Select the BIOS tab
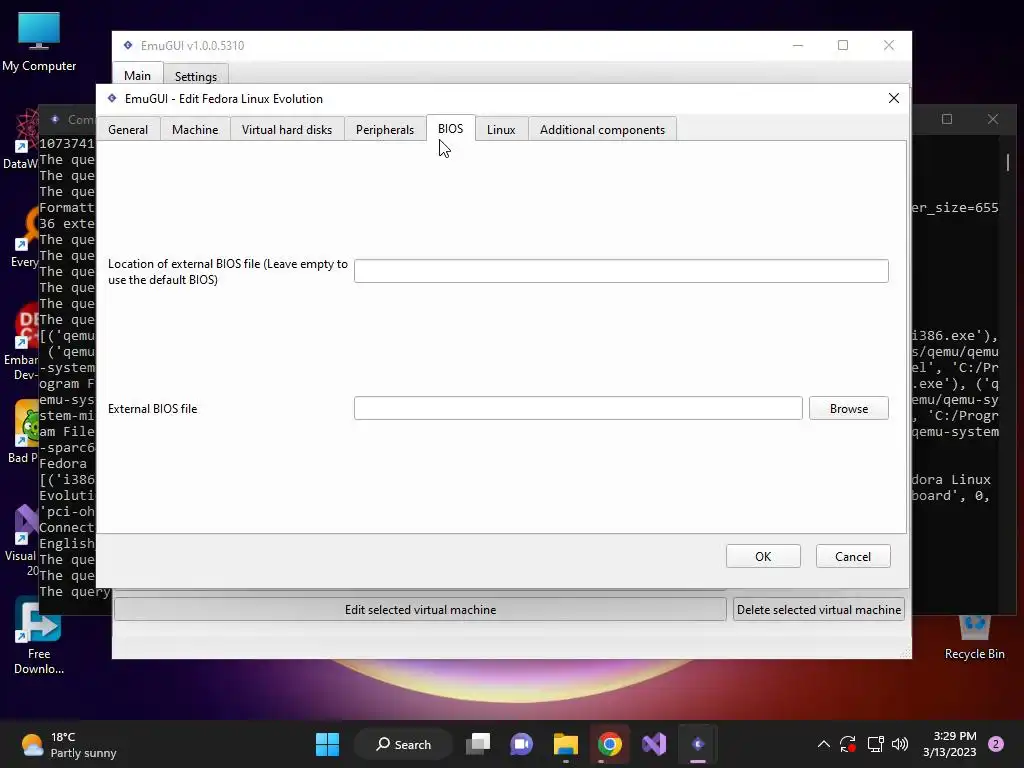Screen dimensions: 1024x768 [x=451, y=129]
